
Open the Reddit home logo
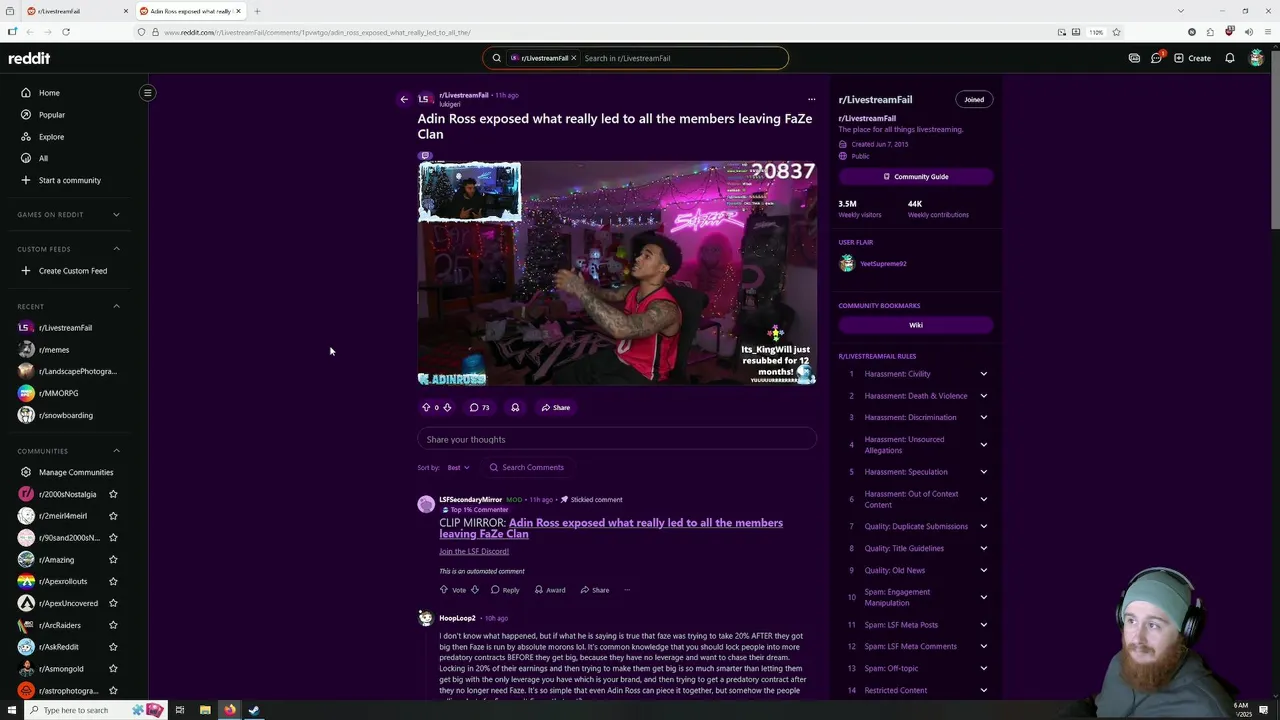click(x=29, y=58)
